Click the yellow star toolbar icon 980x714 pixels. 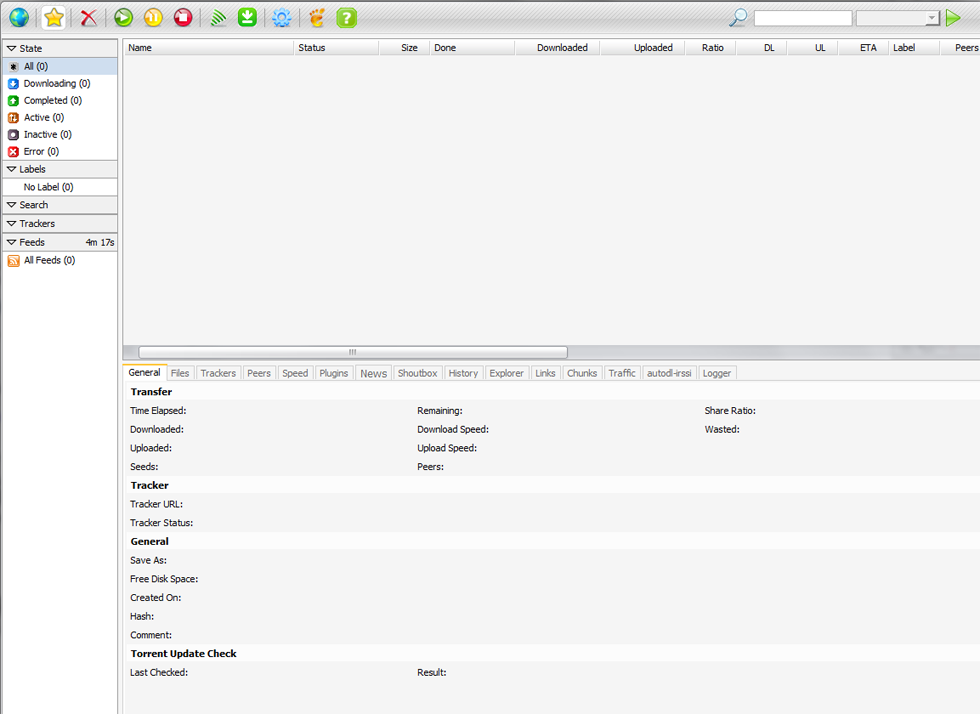pyautogui.click(x=54, y=17)
